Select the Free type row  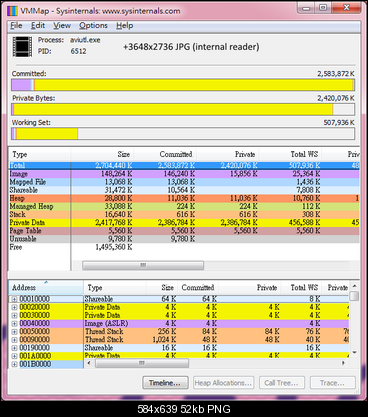(184, 247)
